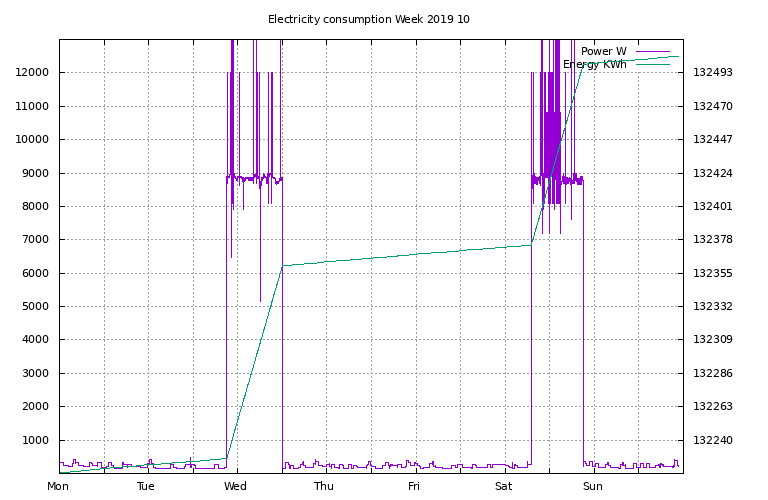Click the 132332 right axis value
Viewport: 768px width, 500px height.
pyautogui.click(x=713, y=307)
